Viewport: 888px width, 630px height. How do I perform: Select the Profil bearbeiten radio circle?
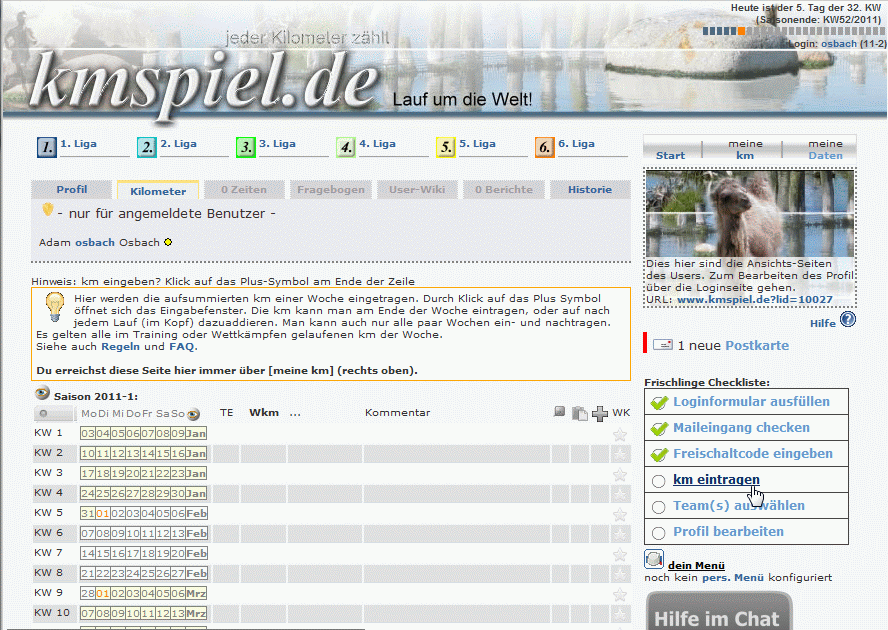[658, 533]
